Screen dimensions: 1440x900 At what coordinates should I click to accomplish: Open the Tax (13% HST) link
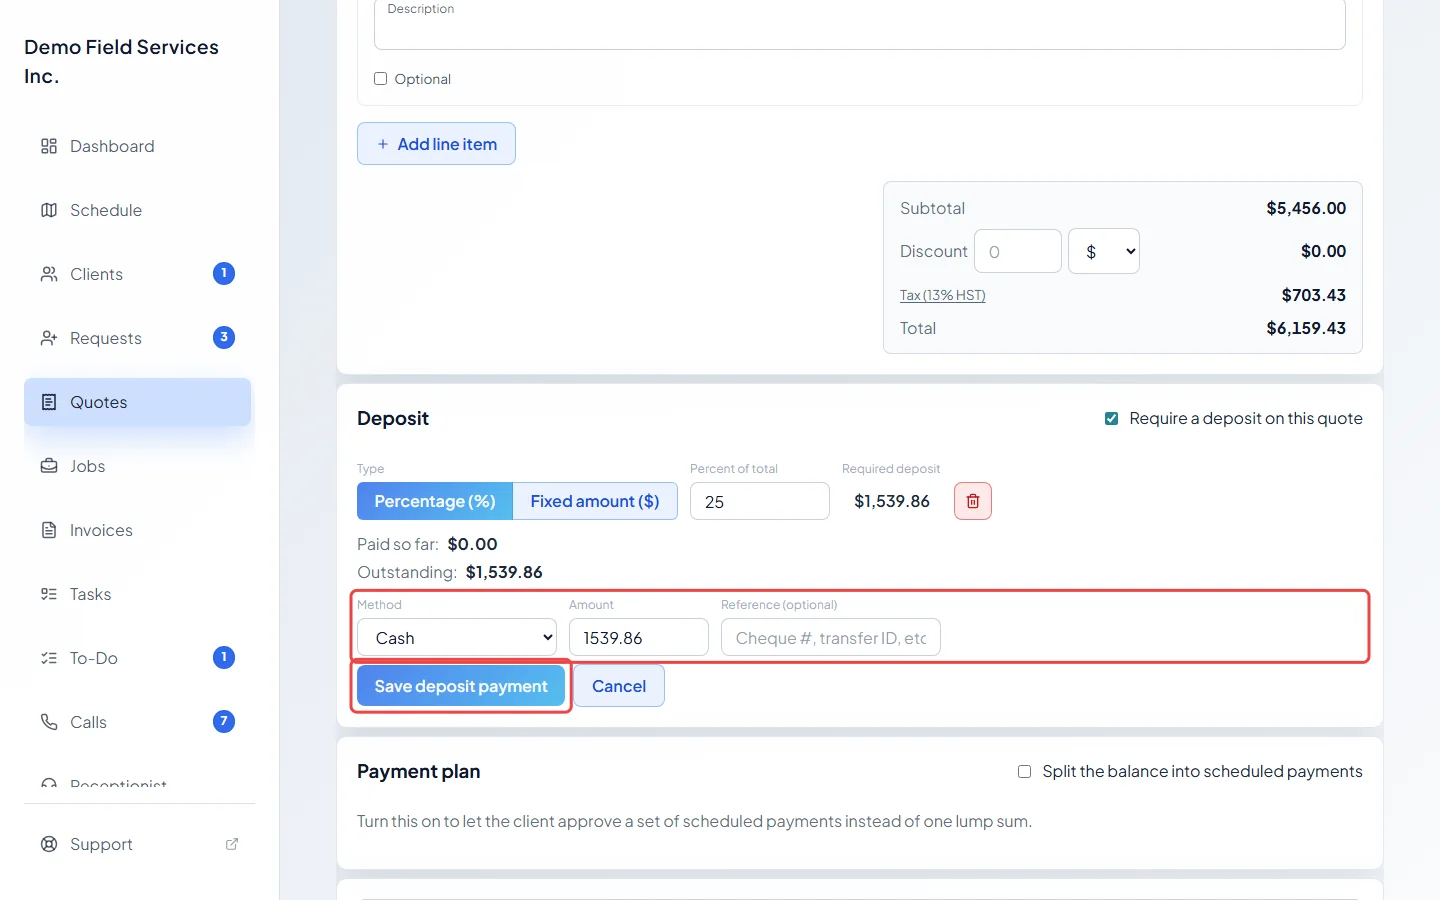click(943, 295)
